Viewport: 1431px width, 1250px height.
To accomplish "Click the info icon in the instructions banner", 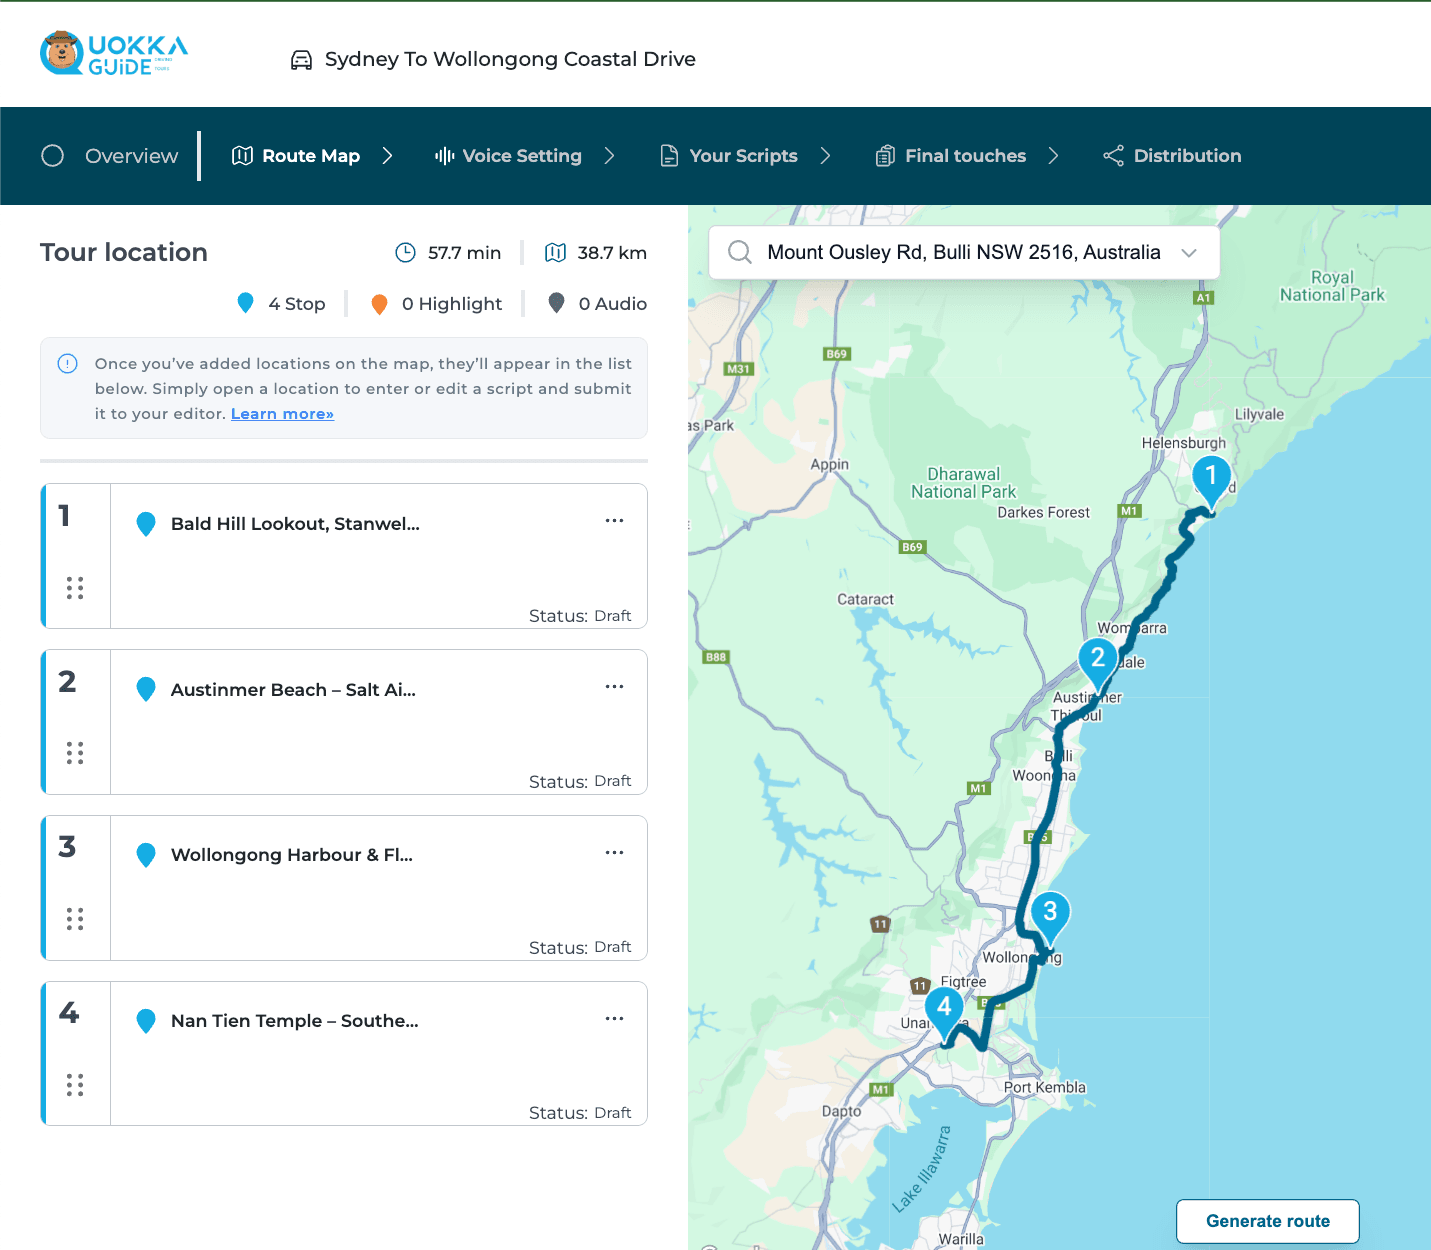I will click(67, 363).
